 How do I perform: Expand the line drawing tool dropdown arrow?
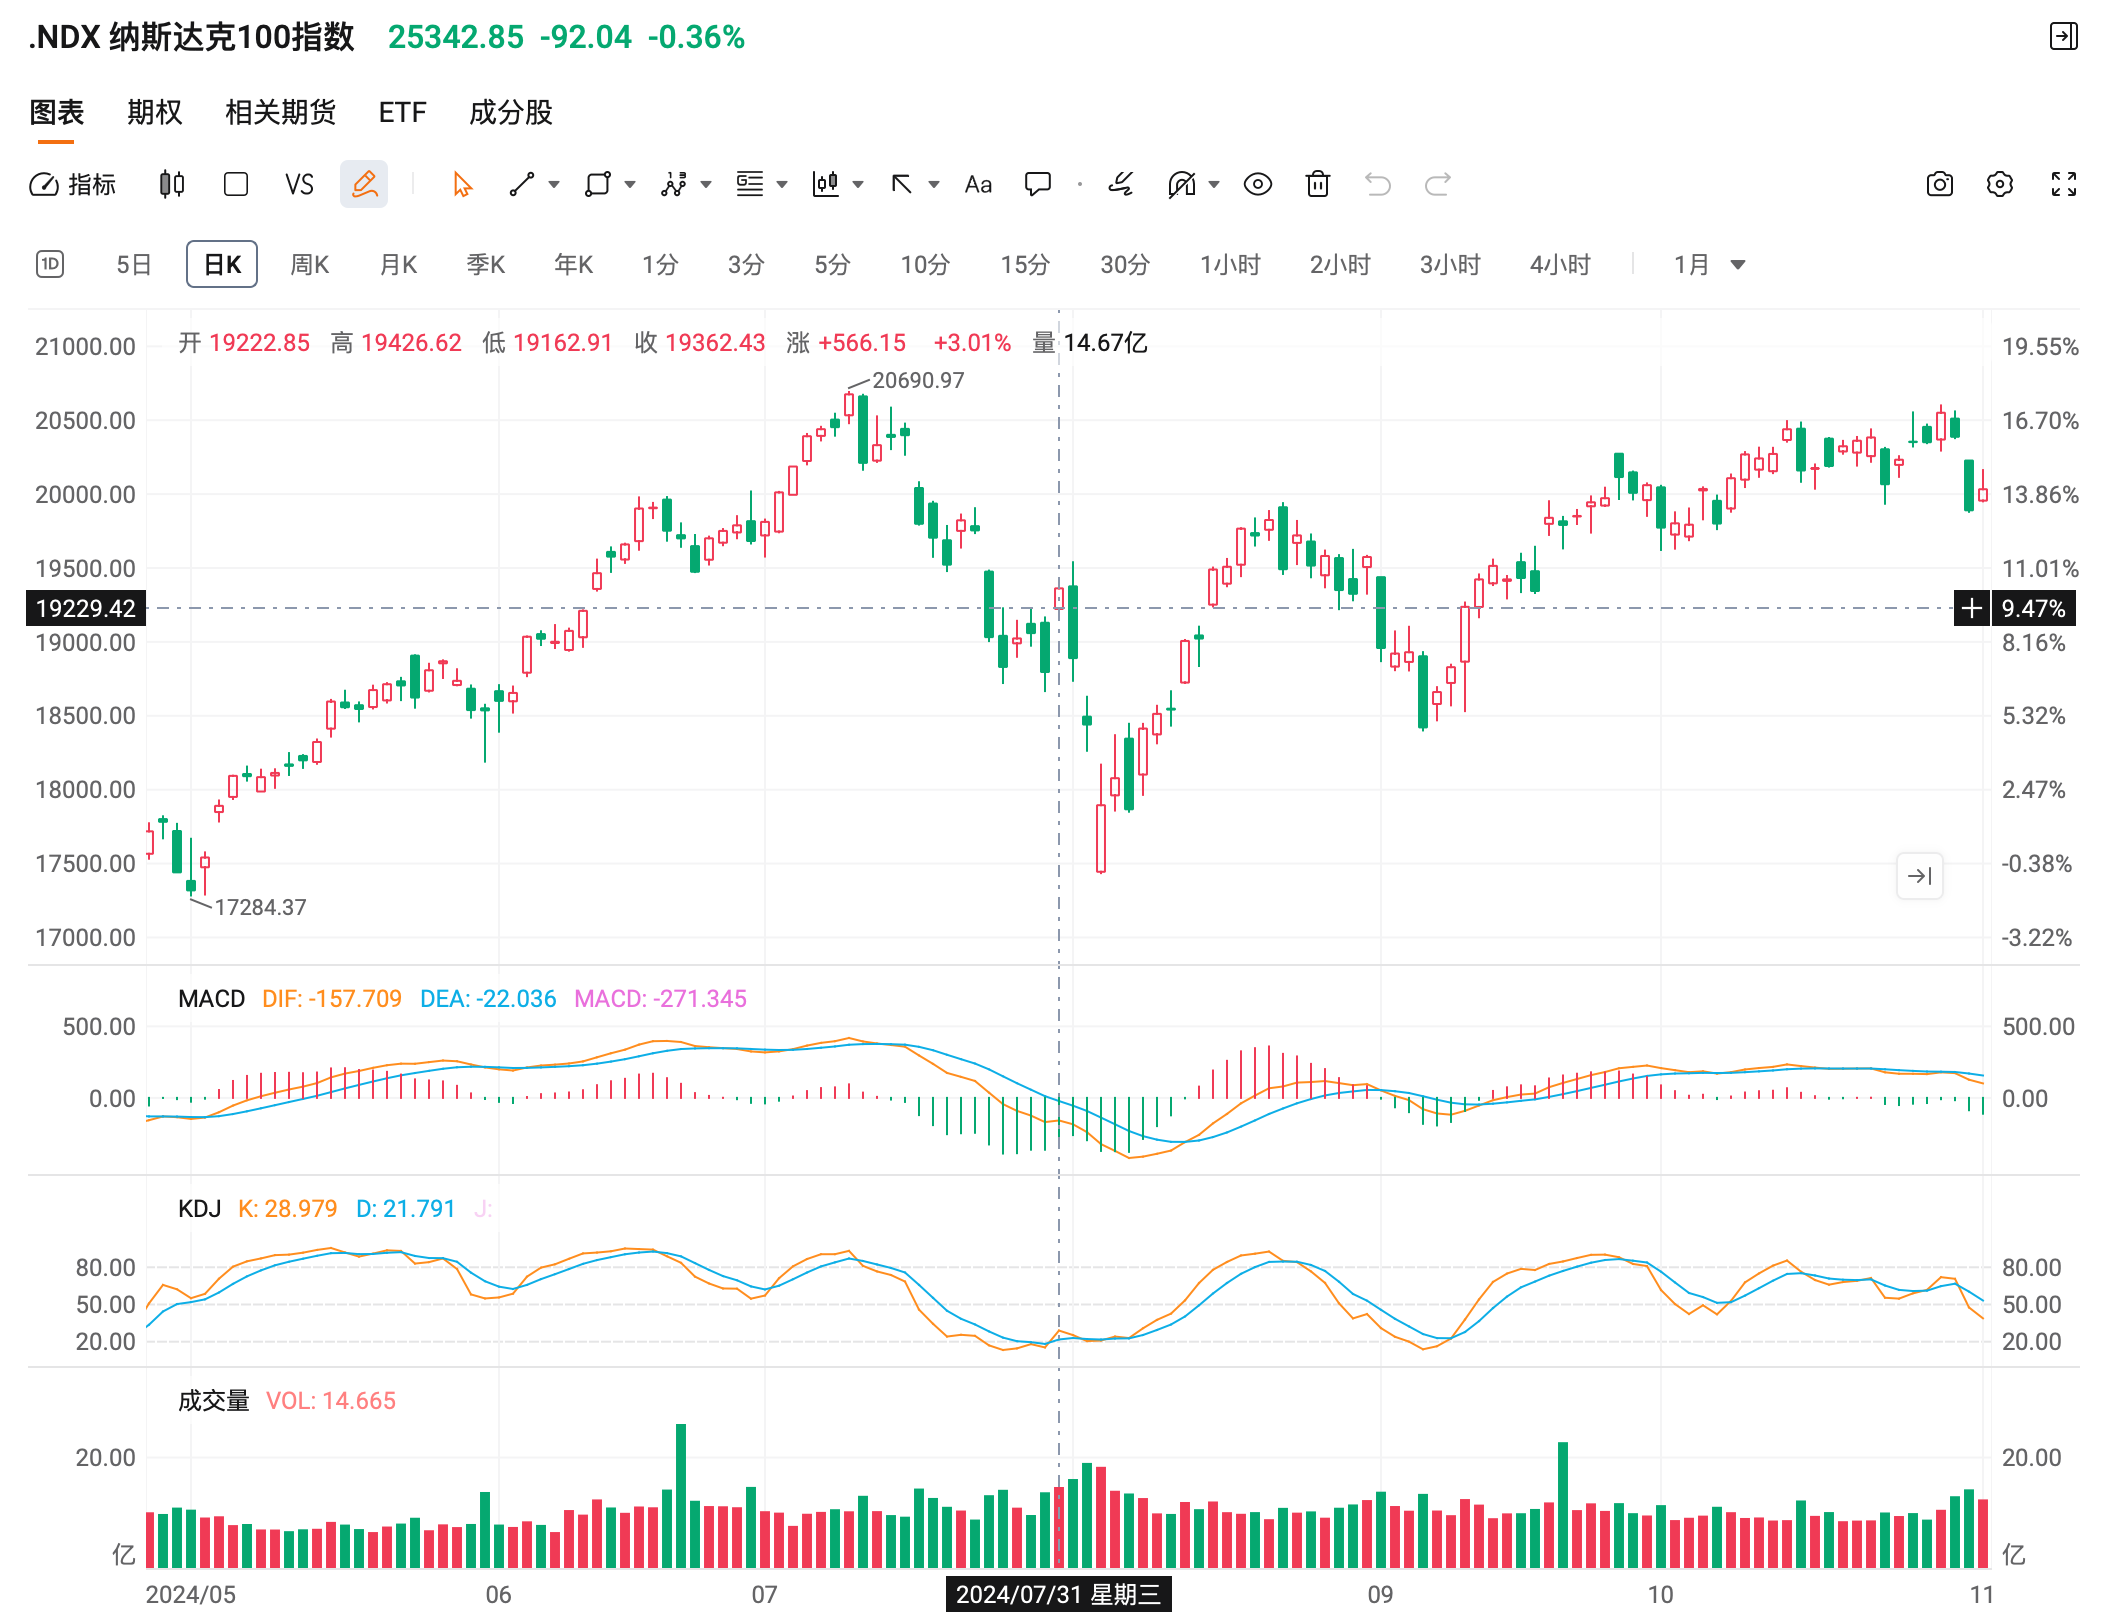point(554,184)
